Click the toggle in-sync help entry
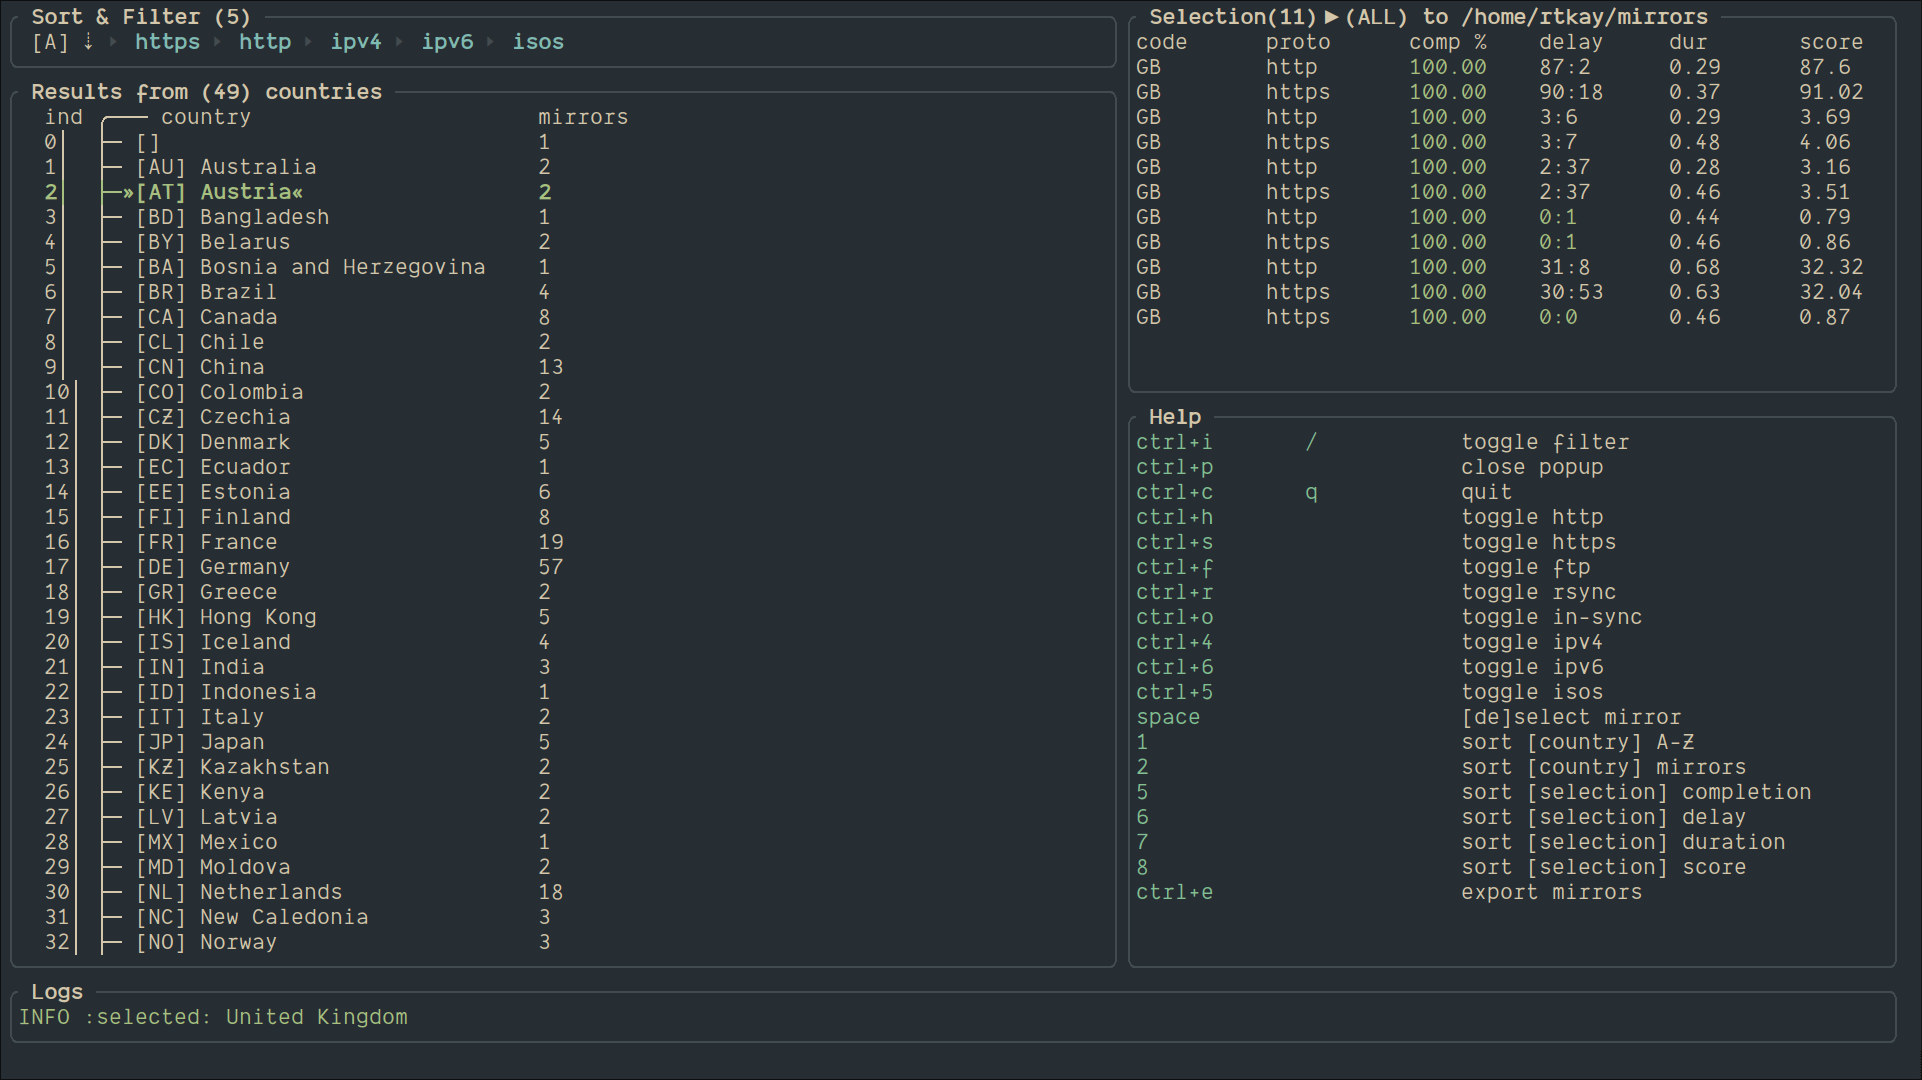This screenshot has width=1922, height=1080. [1551, 617]
